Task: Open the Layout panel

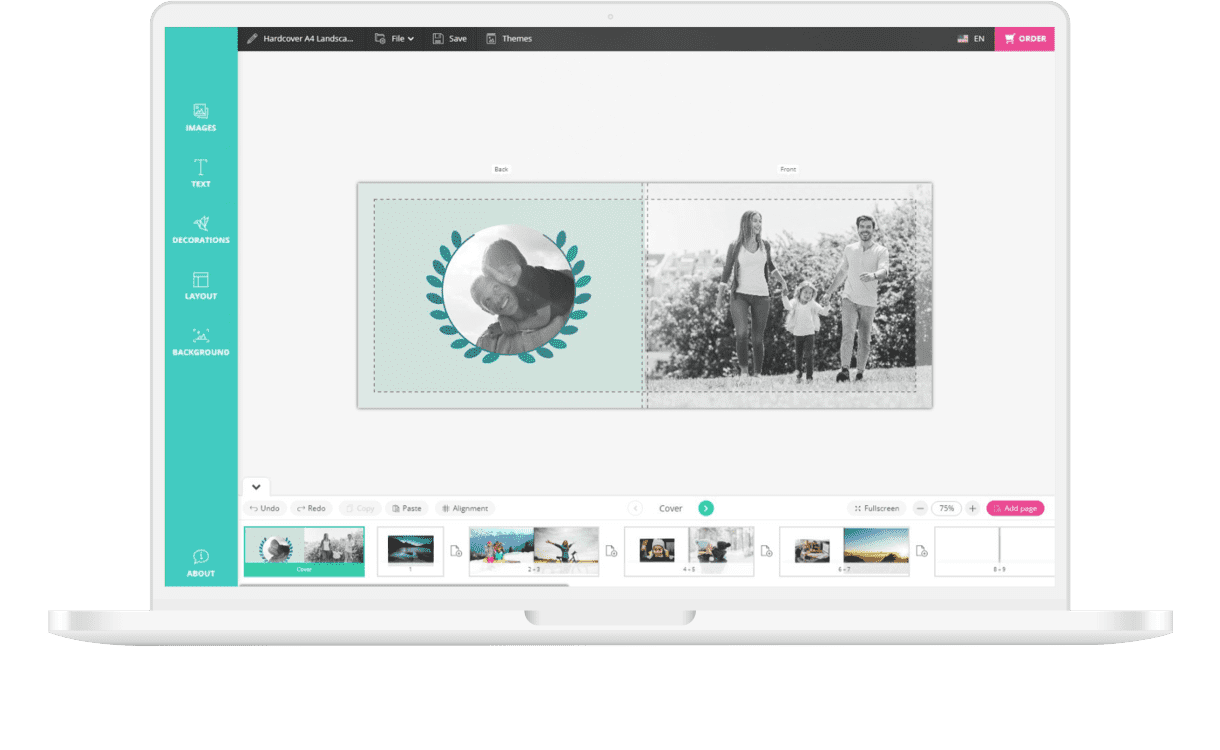Action: pos(200,285)
